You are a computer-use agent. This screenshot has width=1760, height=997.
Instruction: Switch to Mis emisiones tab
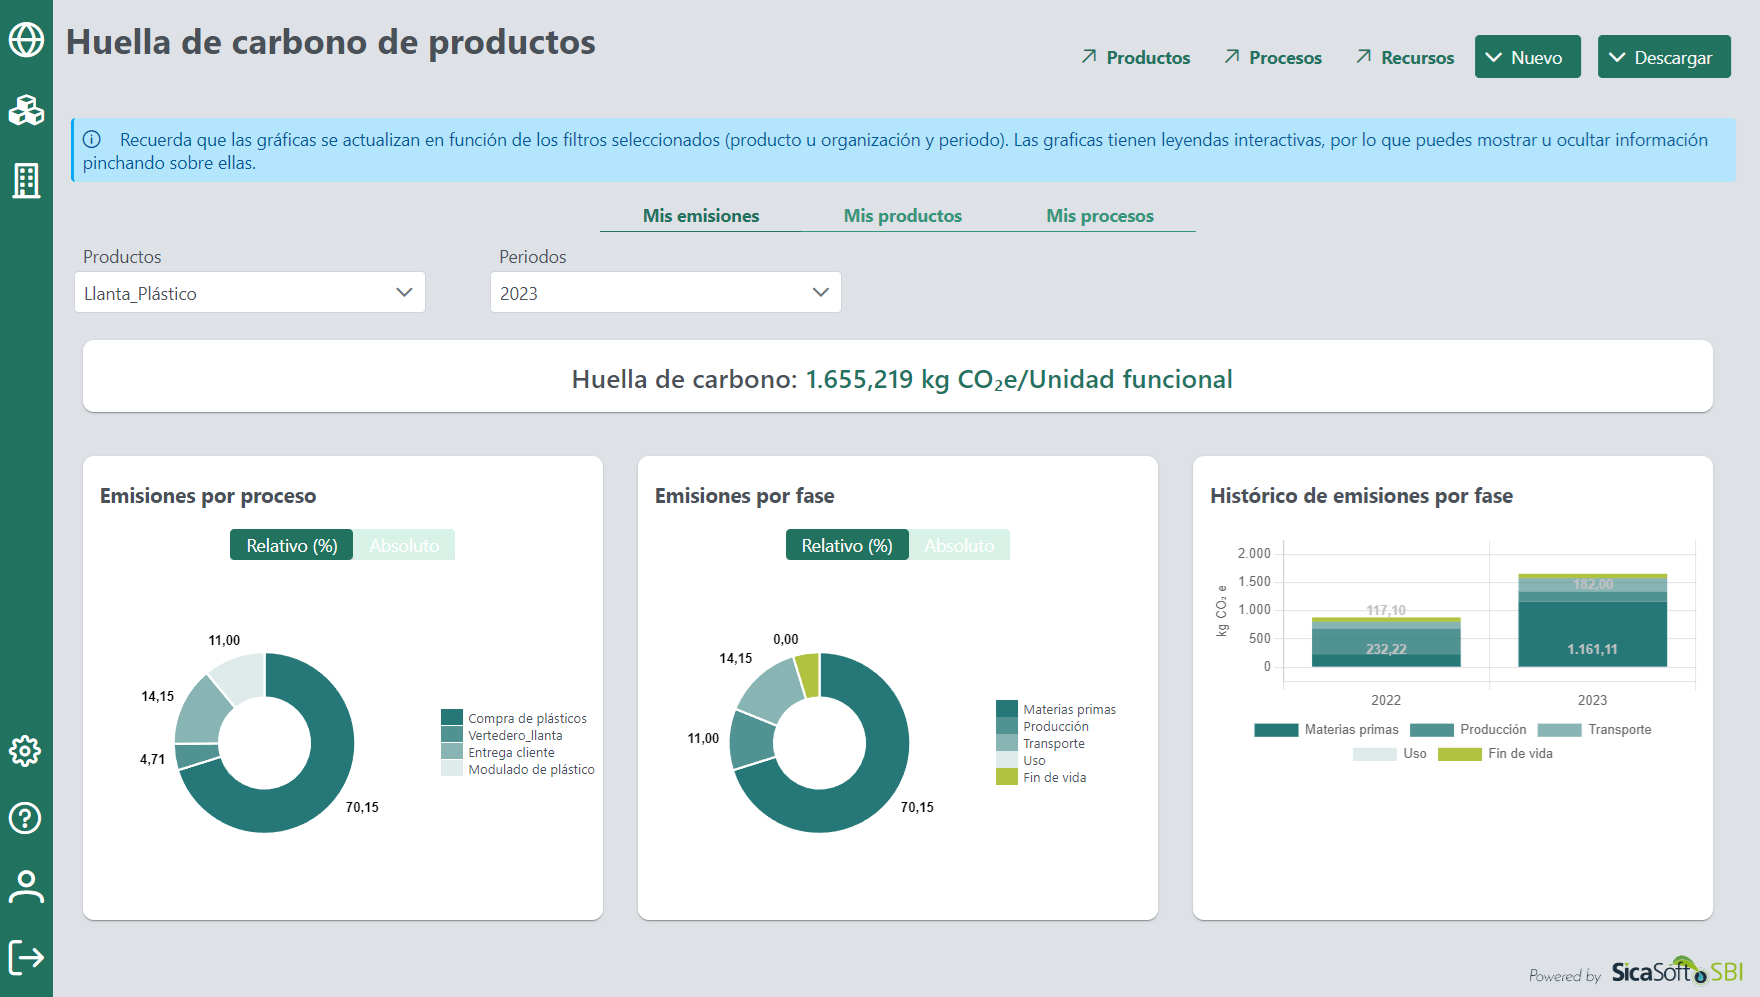pyautogui.click(x=701, y=216)
